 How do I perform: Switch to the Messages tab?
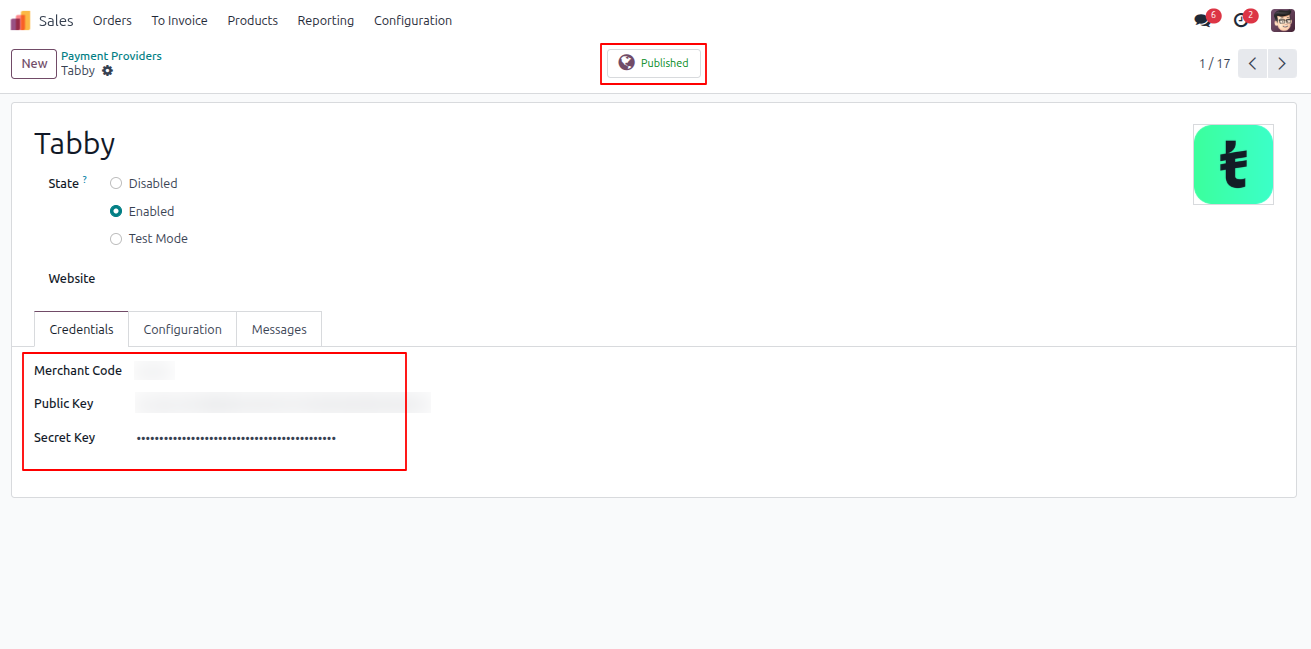tap(279, 329)
